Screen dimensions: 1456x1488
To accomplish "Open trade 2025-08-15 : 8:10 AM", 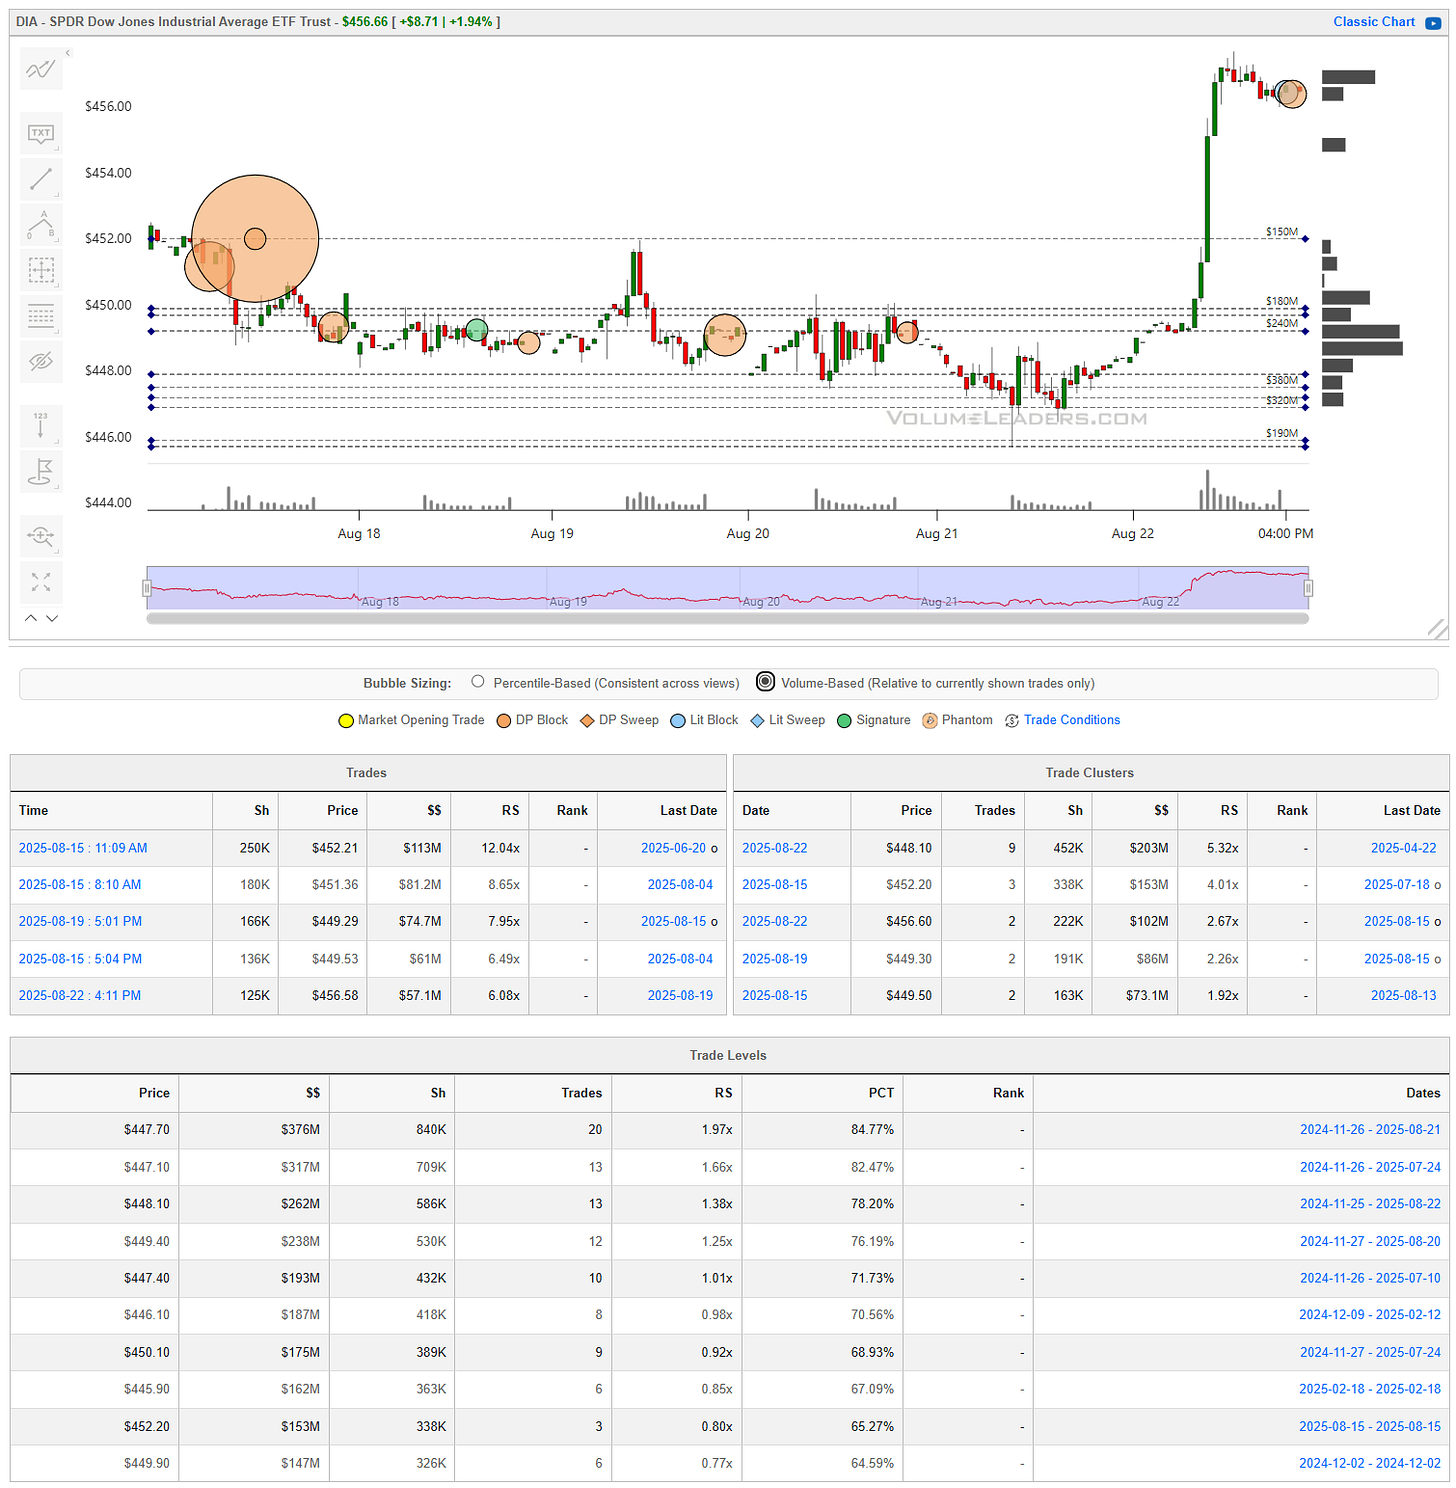I will click(x=80, y=885).
